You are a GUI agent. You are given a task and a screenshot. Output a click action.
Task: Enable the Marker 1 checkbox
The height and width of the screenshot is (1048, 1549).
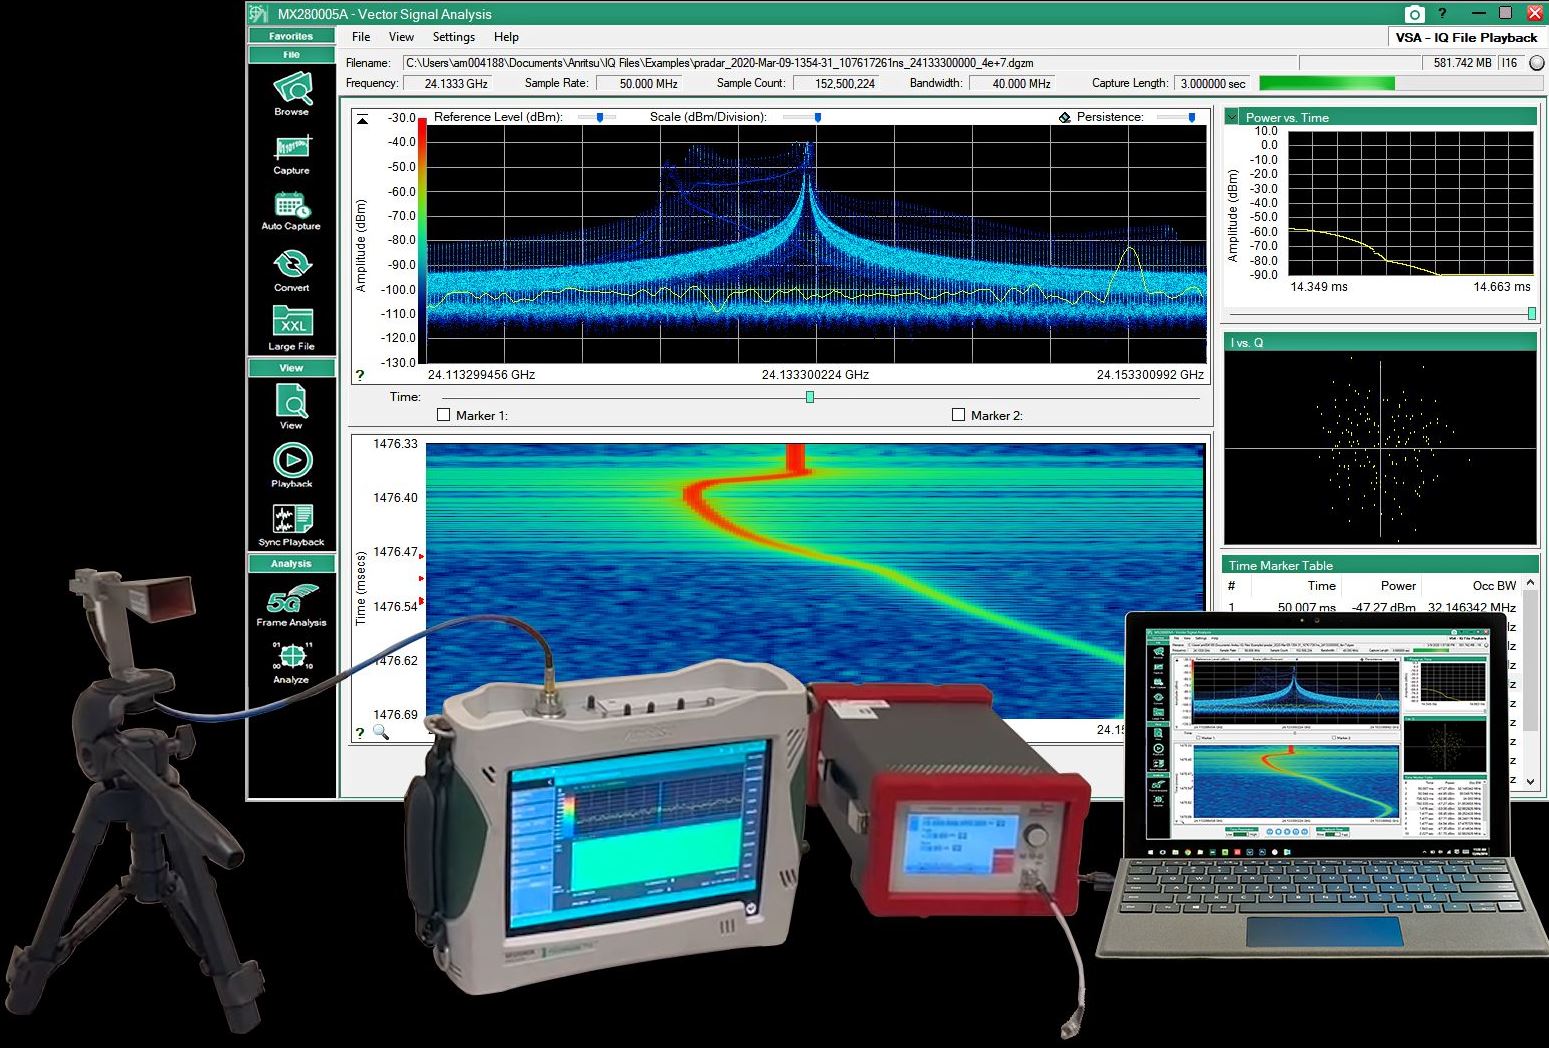[x=444, y=415]
